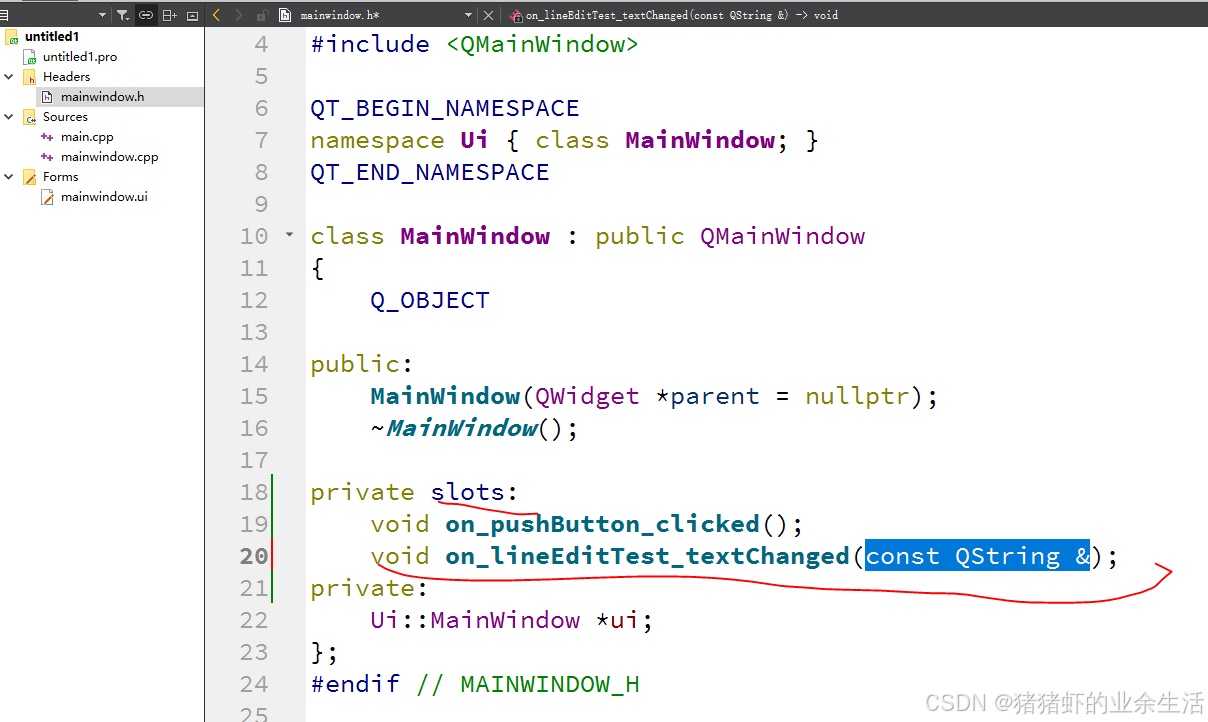Image resolution: width=1208 pixels, height=722 pixels.
Task: Open untitled1.pro in the project tree
Action: [x=80, y=57]
